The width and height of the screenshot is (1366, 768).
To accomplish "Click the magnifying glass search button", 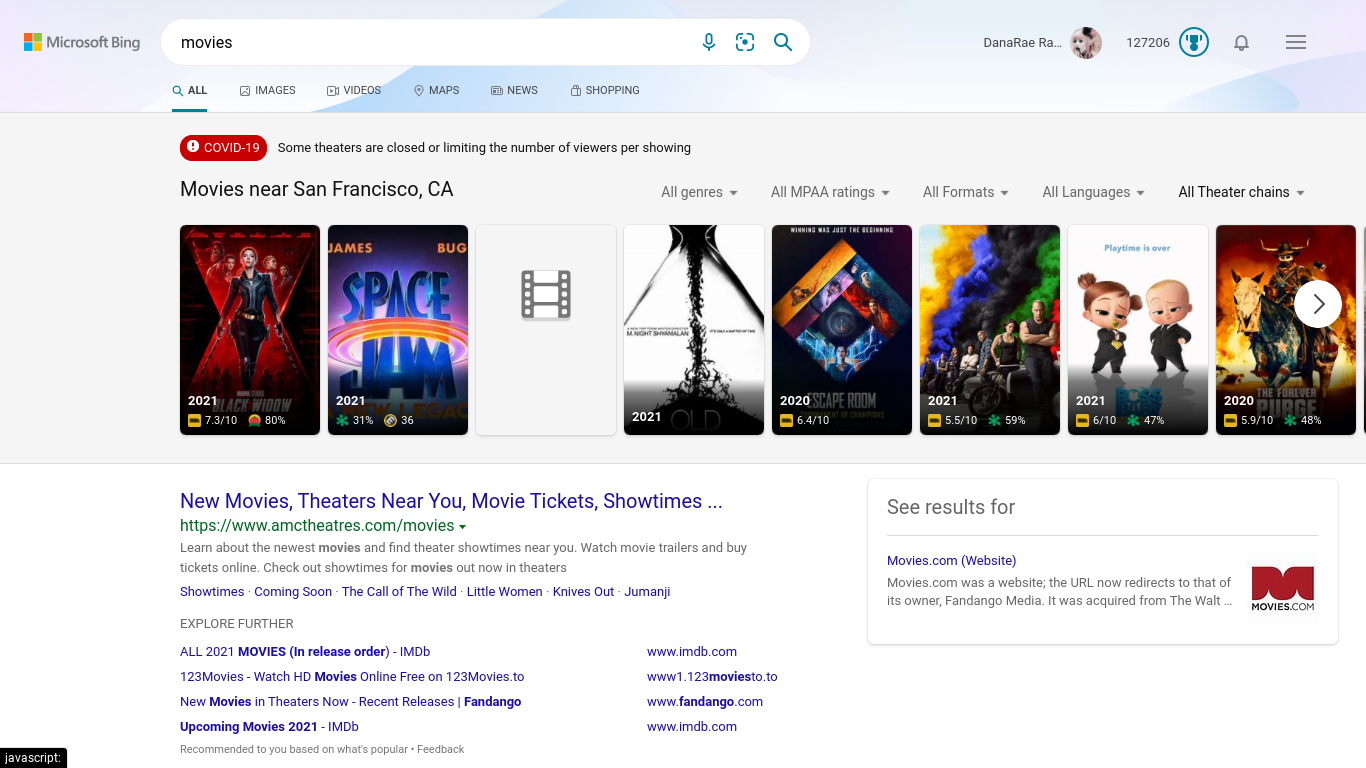I will coord(783,42).
